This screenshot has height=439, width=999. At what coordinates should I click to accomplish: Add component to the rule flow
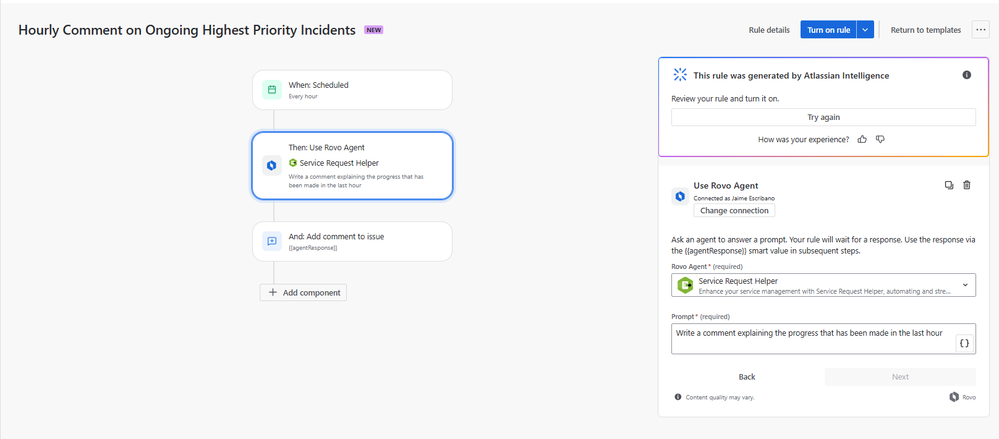(303, 292)
